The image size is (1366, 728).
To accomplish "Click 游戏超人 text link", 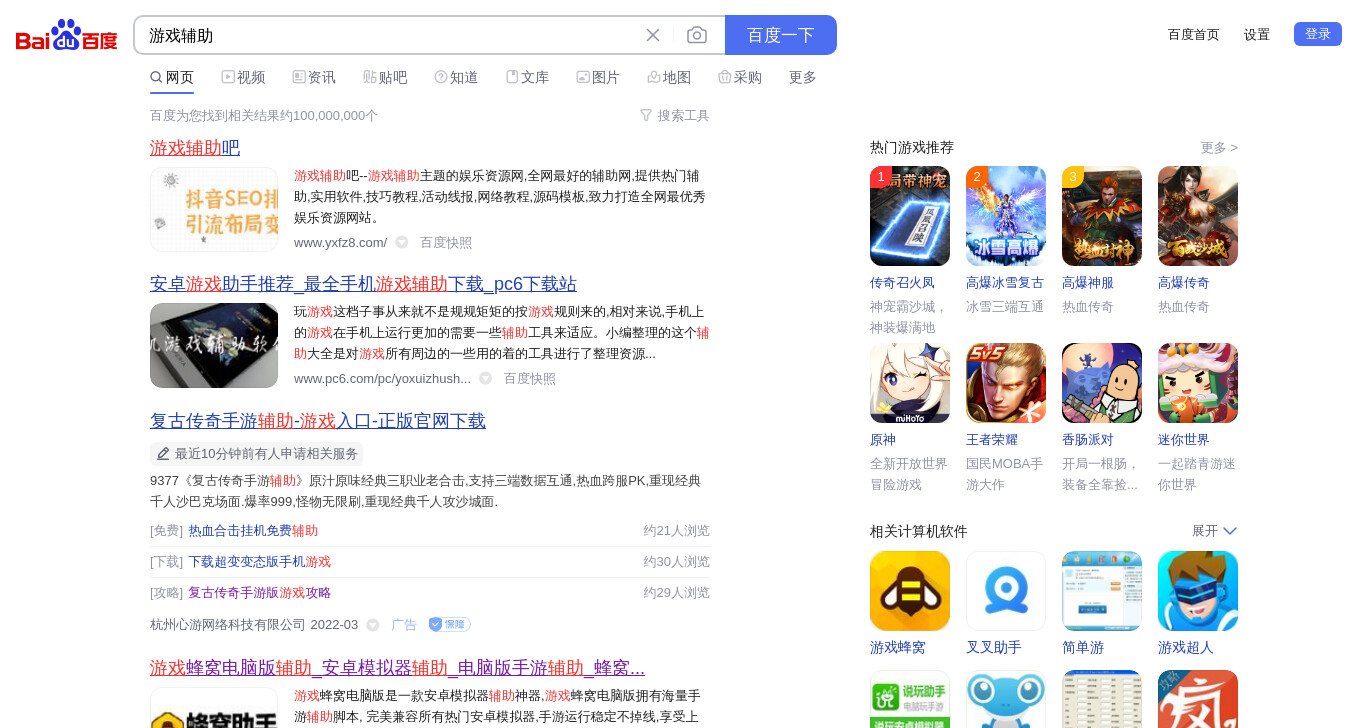I will 1186,648.
